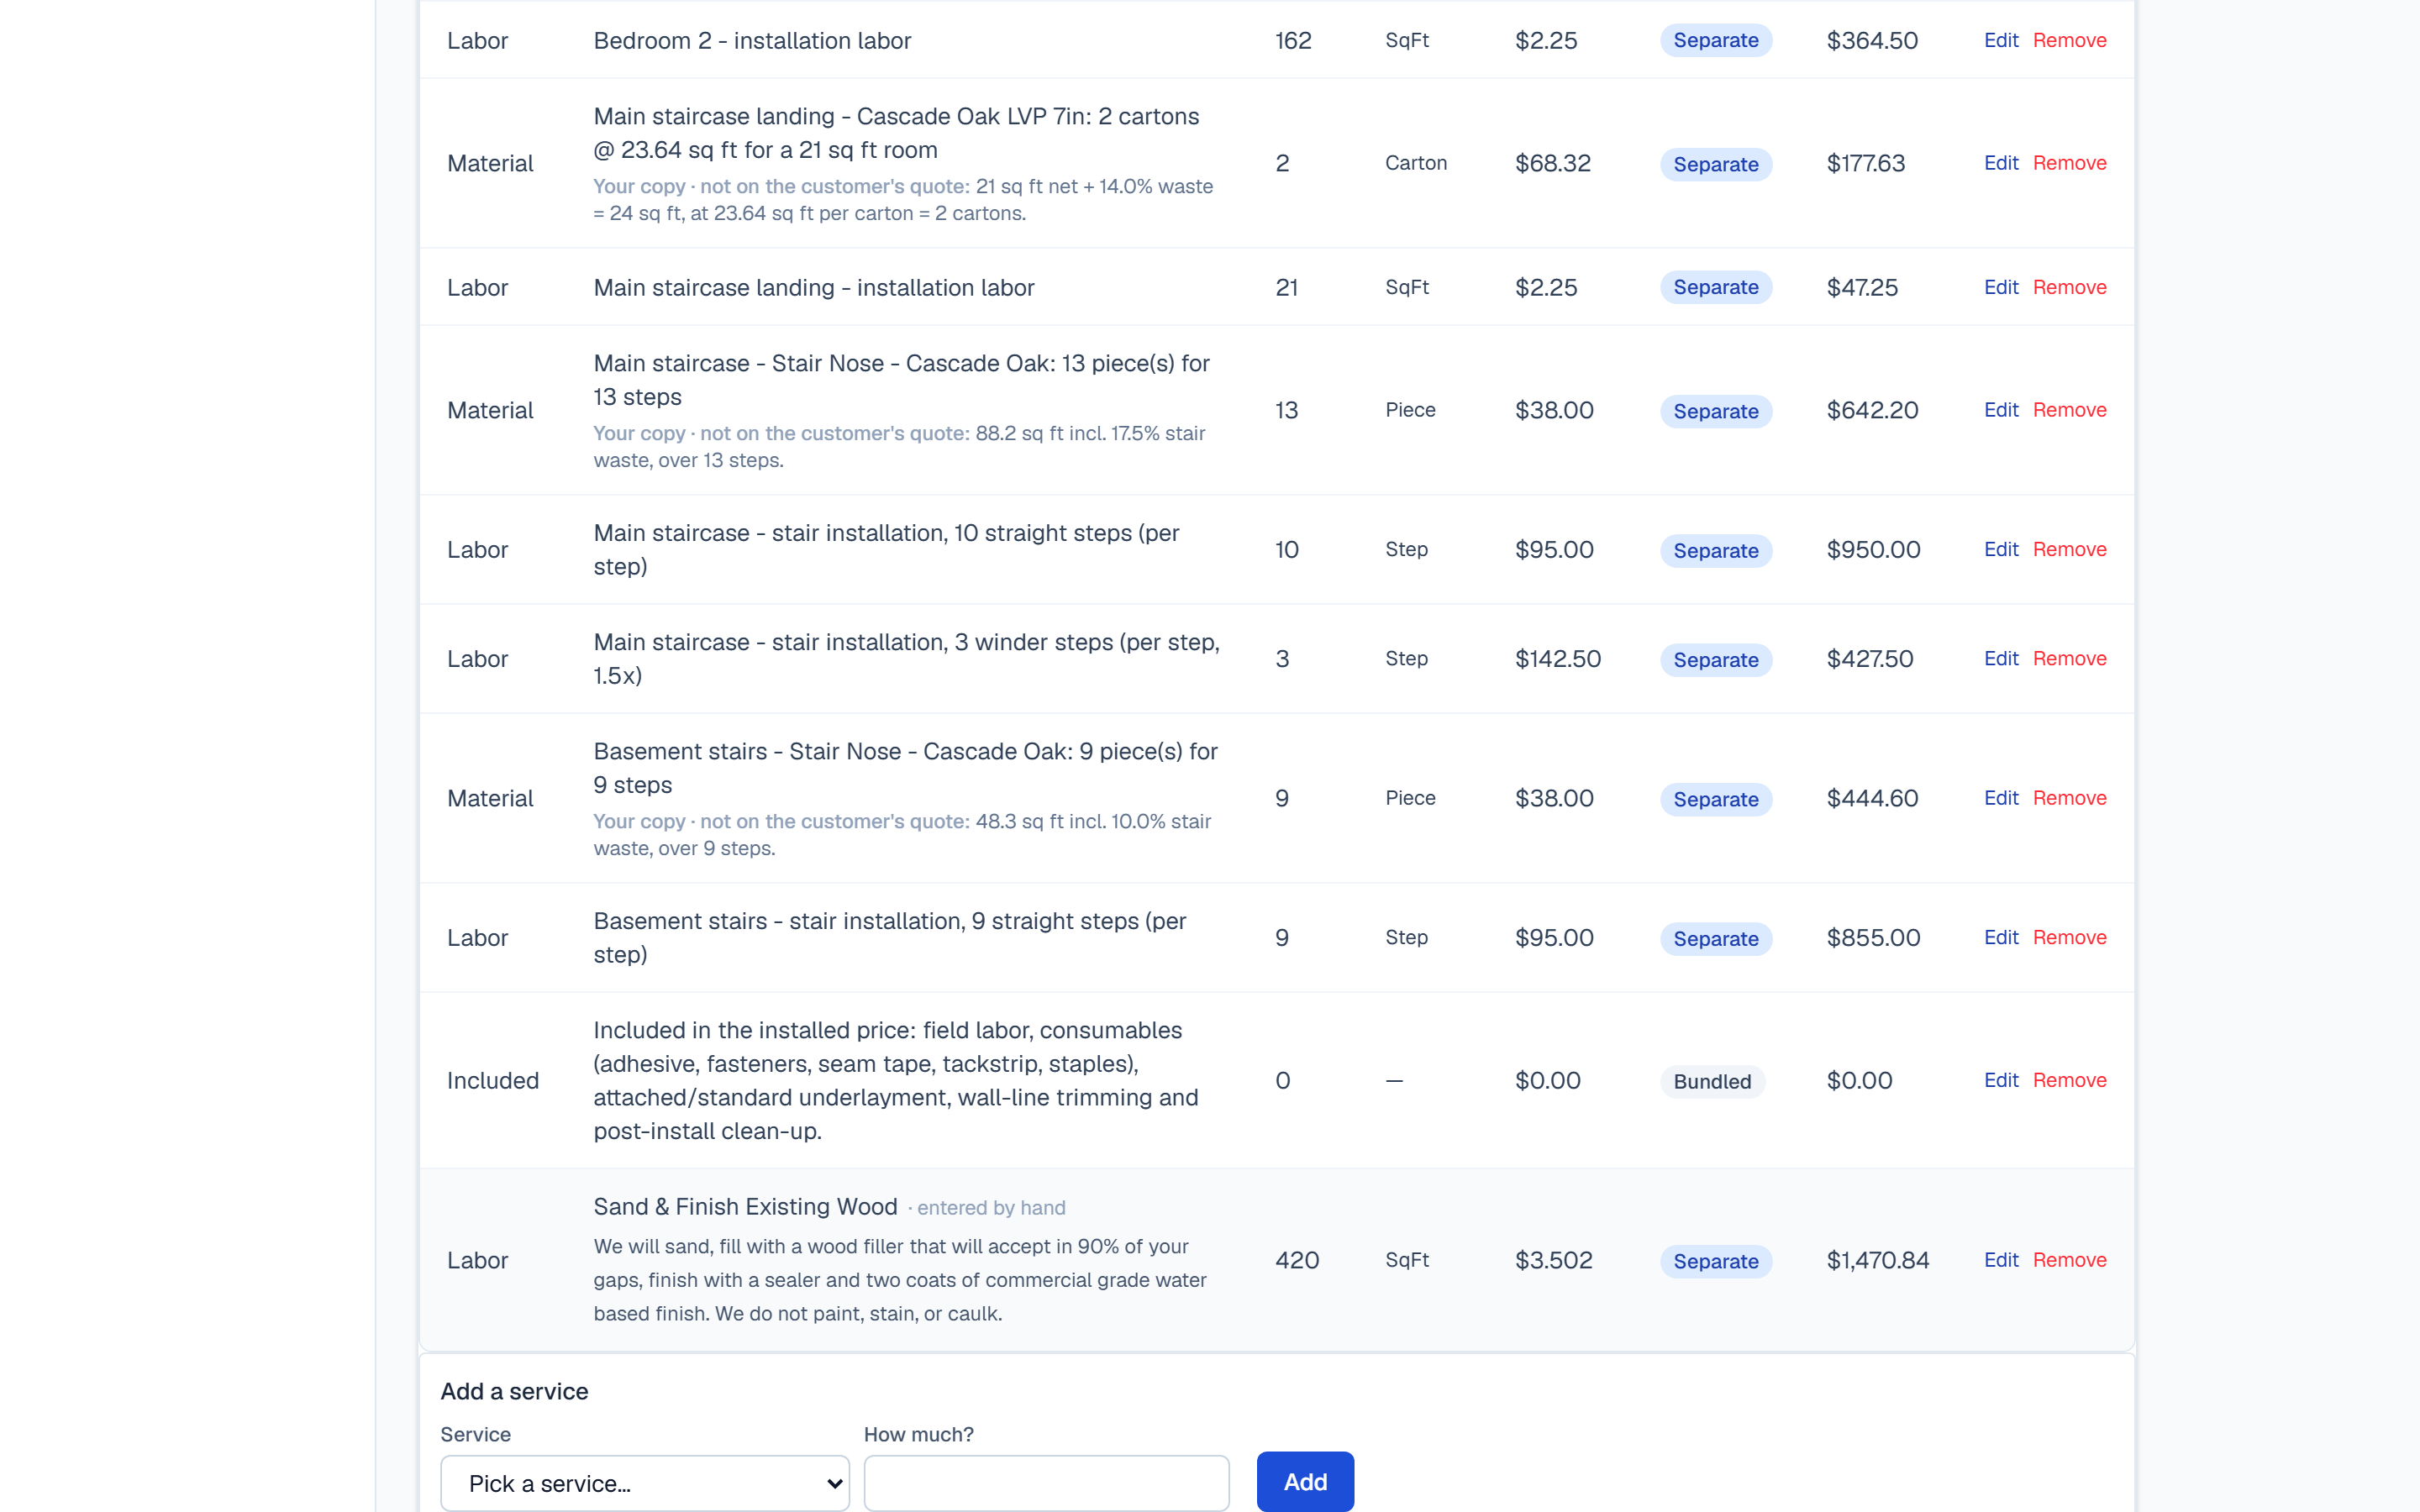Select the $1,470.84 total amount
Image resolution: width=2420 pixels, height=1512 pixels.
click(x=1877, y=1261)
